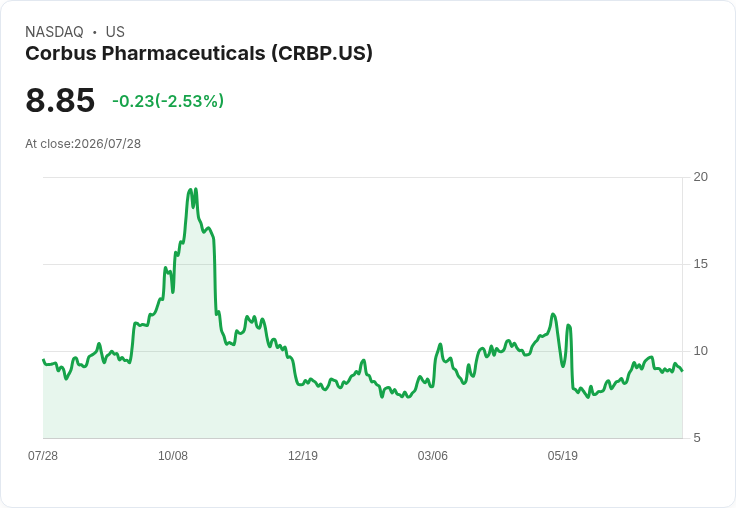Screen dimensions: 736x508
Task: Click the 07/28 x-axis date label
Action: 43,456
